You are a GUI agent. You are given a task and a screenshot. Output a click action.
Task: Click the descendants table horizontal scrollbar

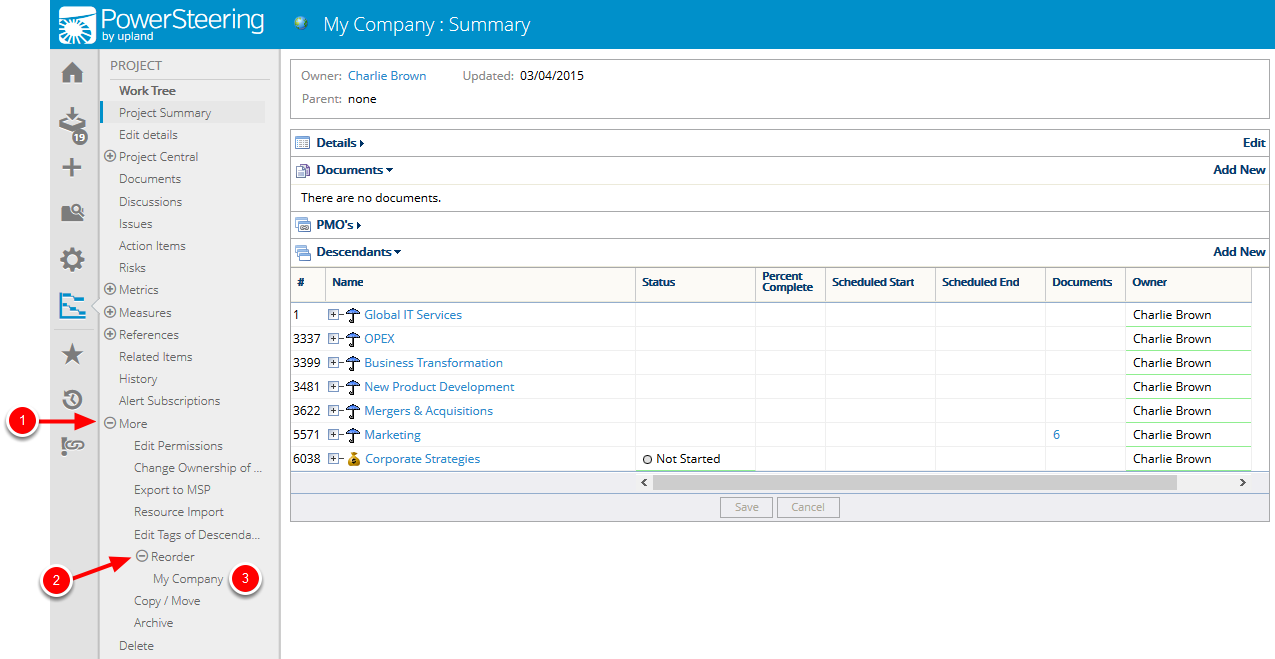(x=914, y=482)
